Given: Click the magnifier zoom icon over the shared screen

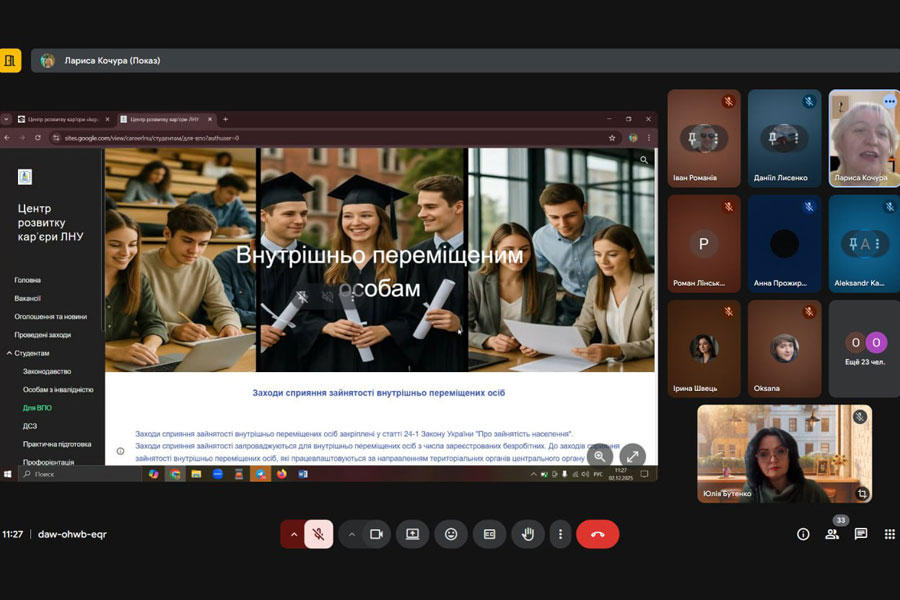Looking at the screenshot, I should click(599, 456).
